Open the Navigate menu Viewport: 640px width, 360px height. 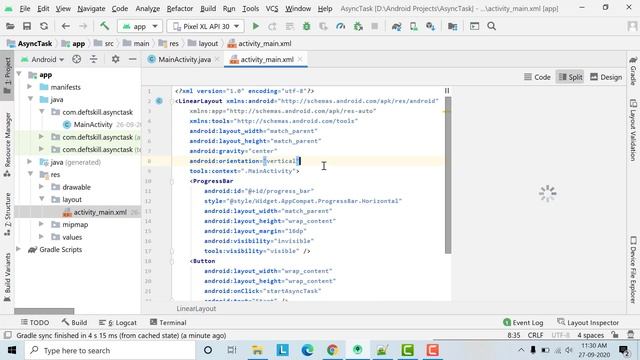91,9
